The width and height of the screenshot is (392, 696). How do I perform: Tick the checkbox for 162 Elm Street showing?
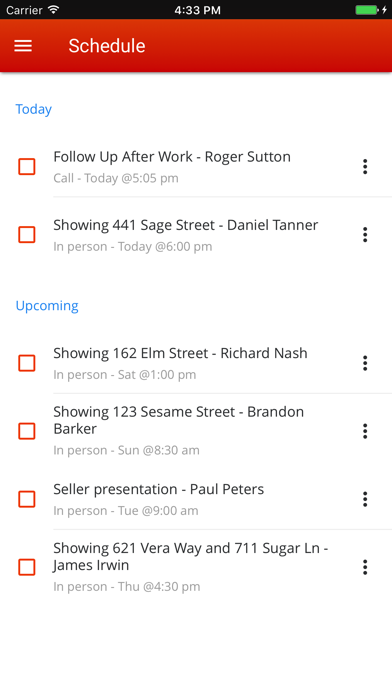[x=27, y=363]
